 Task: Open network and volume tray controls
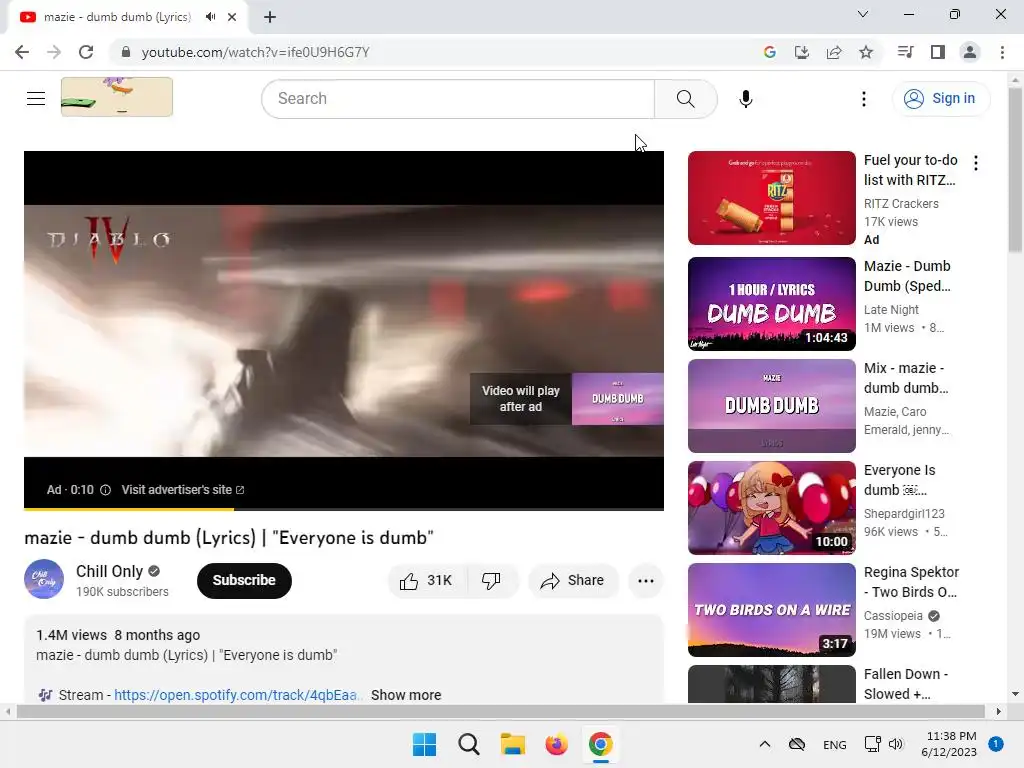[884, 744]
